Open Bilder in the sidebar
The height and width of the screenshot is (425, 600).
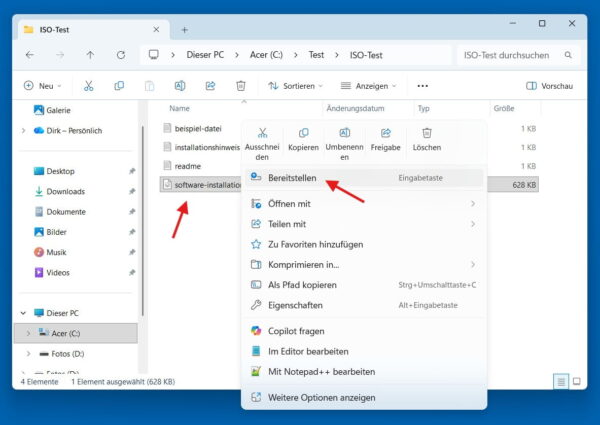pyautogui.click(x=51, y=232)
